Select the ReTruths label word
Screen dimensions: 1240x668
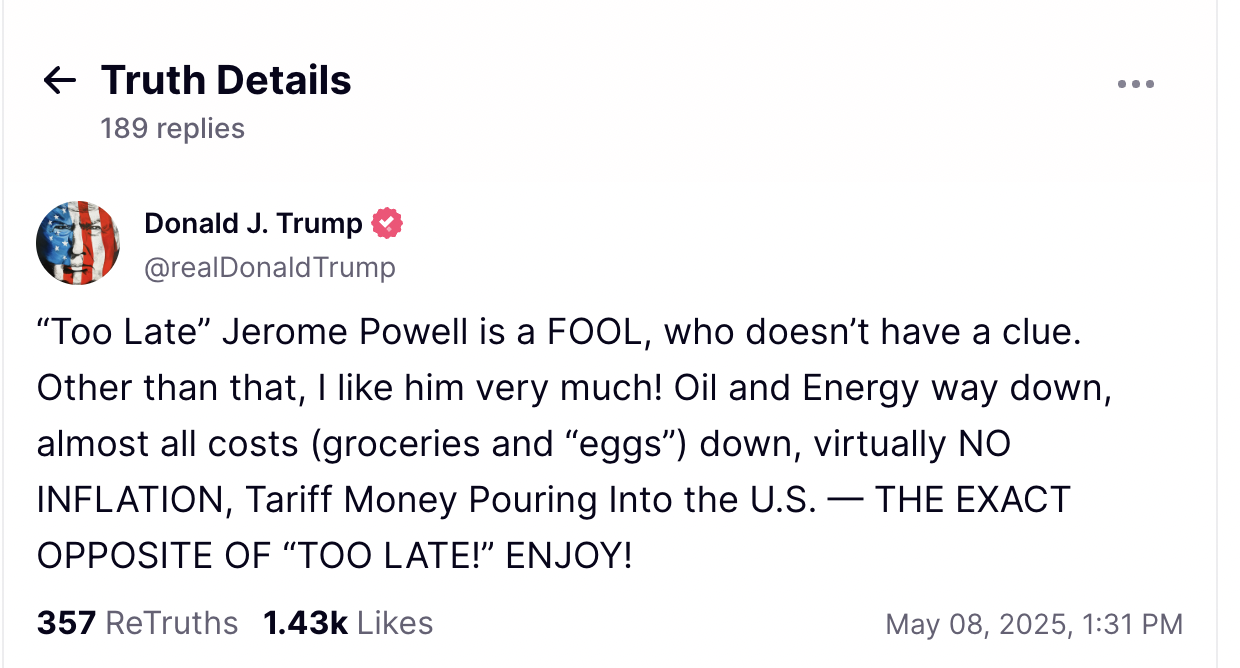click(x=172, y=623)
